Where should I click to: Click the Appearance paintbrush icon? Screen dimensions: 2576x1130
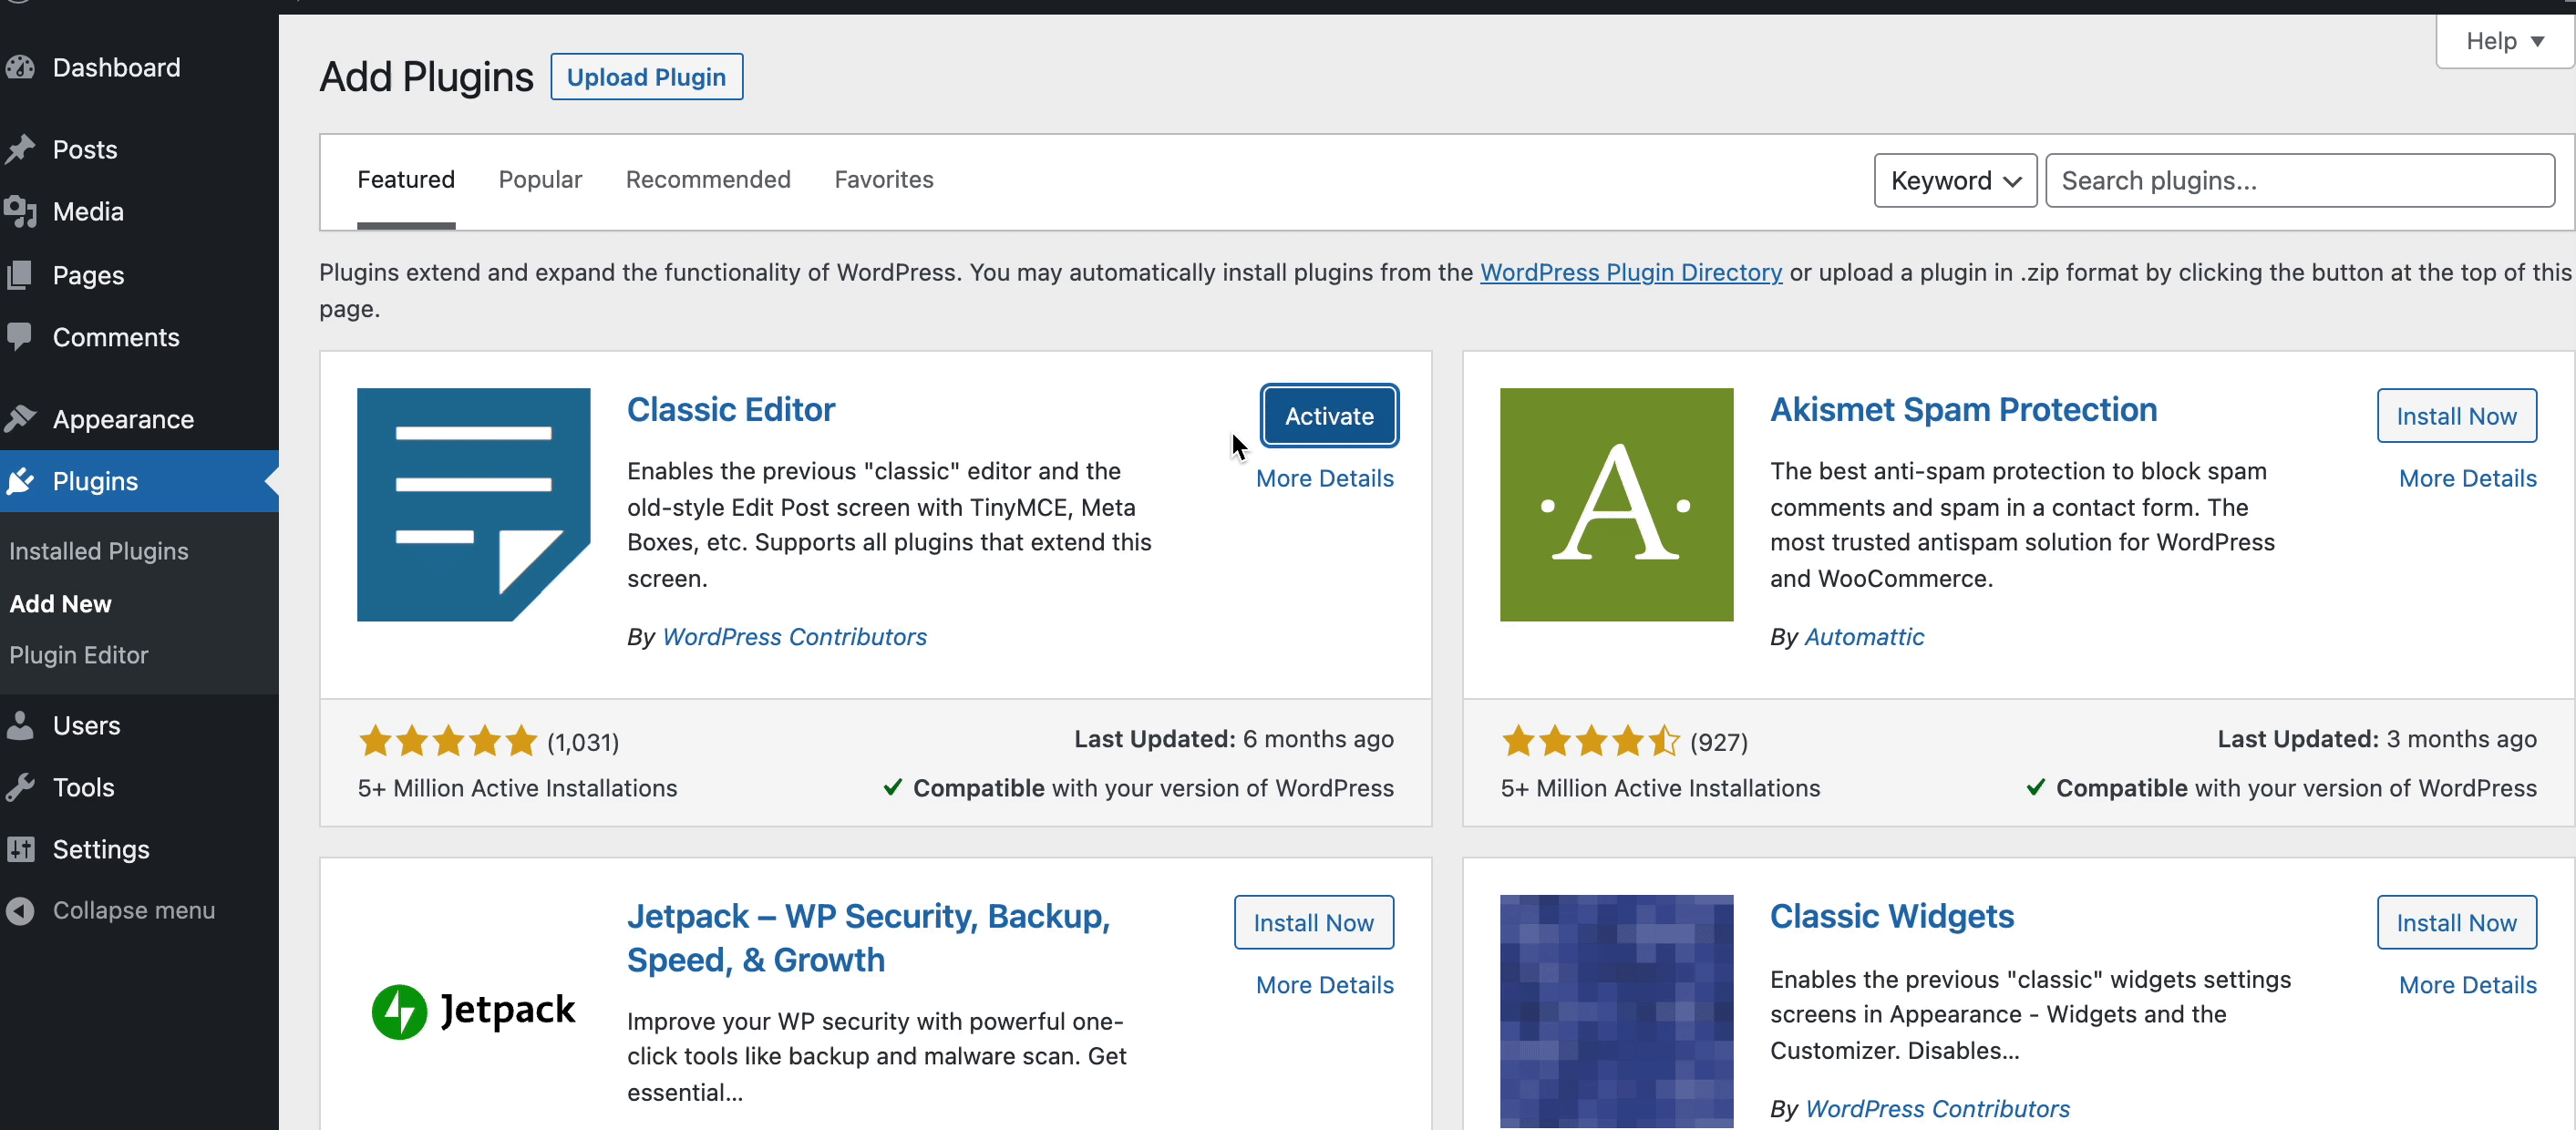coord(20,418)
